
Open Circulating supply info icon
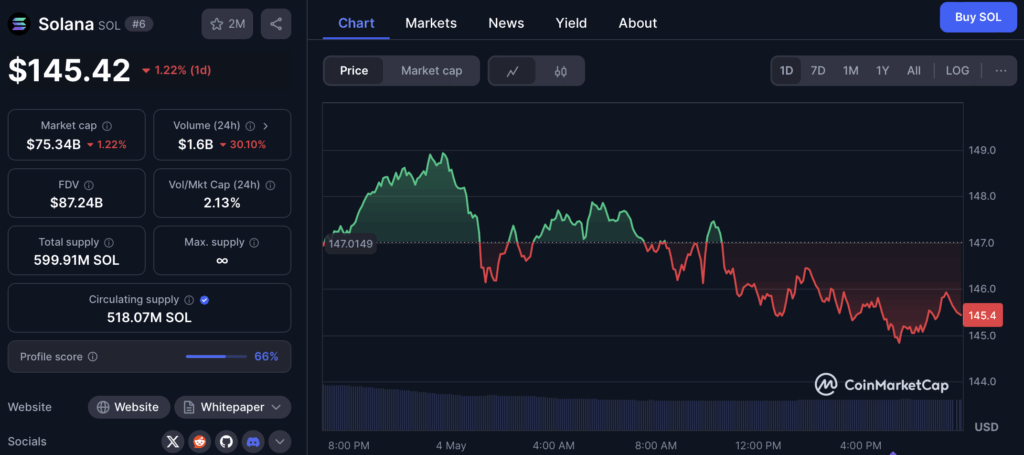[x=189, y=300]
